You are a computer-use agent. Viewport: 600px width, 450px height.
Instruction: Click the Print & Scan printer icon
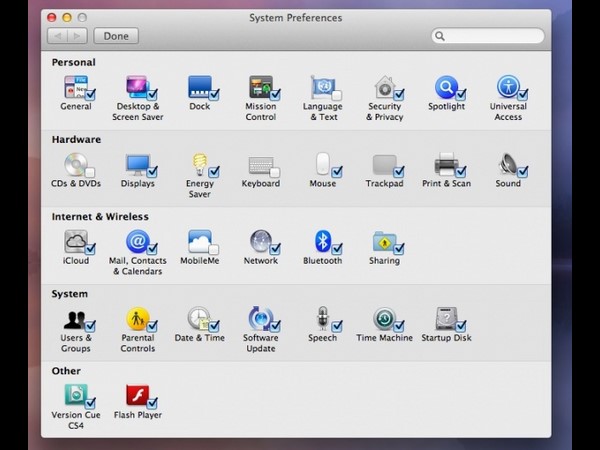(x=446, y=164)
